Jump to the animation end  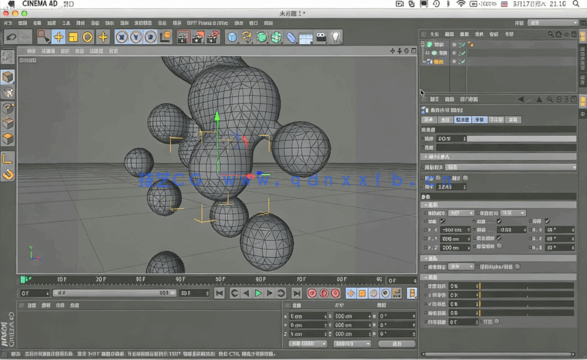pos(296,293)
